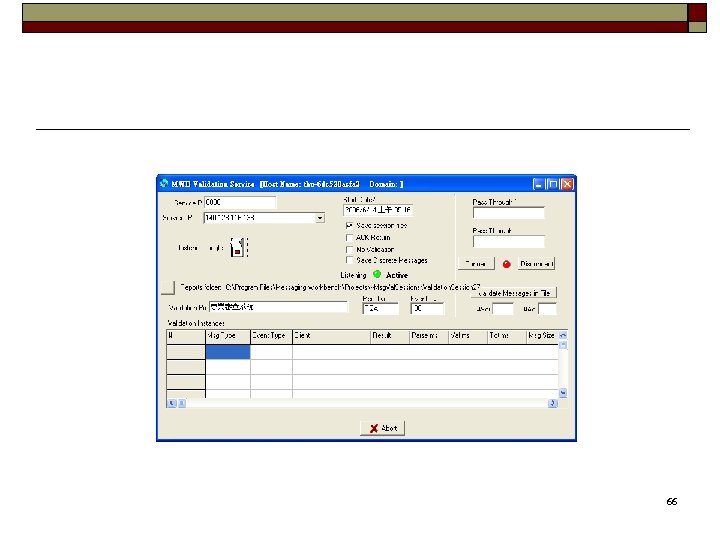
Task: Click the Start Date field
Action: tap(377, 210)
